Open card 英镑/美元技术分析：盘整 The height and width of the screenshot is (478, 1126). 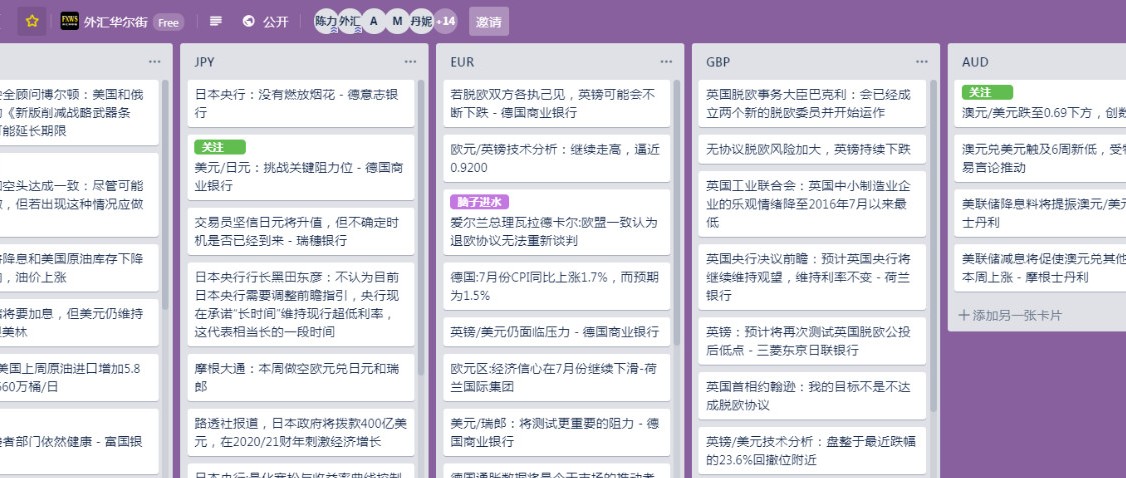click(813, 450)
